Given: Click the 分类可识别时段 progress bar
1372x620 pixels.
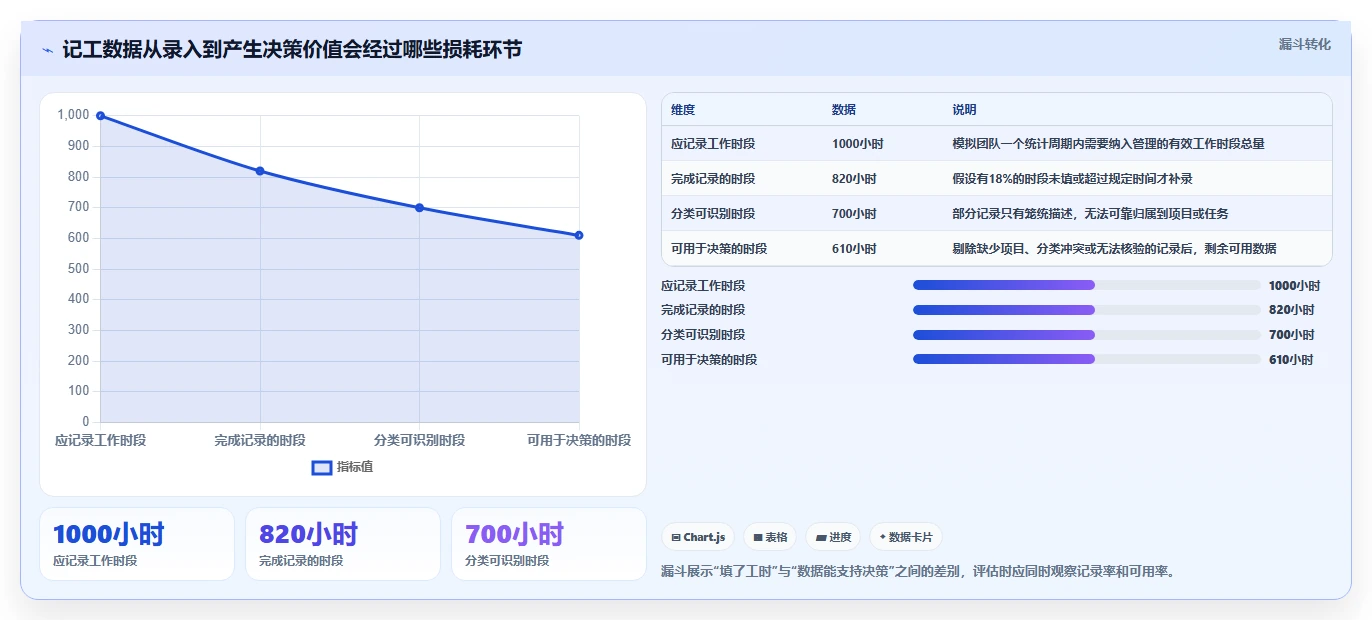Looking at the screenshot, I should coord(1086,335).
